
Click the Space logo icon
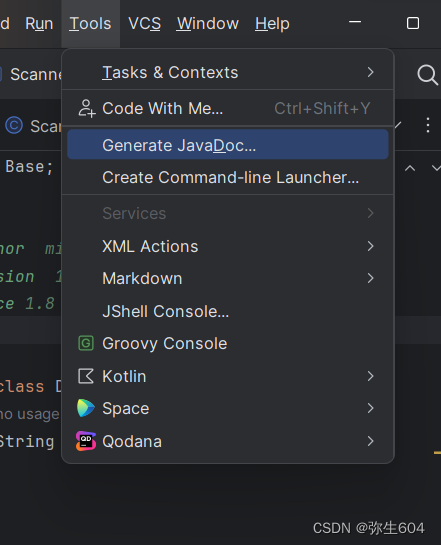click(x=86, y=408)
